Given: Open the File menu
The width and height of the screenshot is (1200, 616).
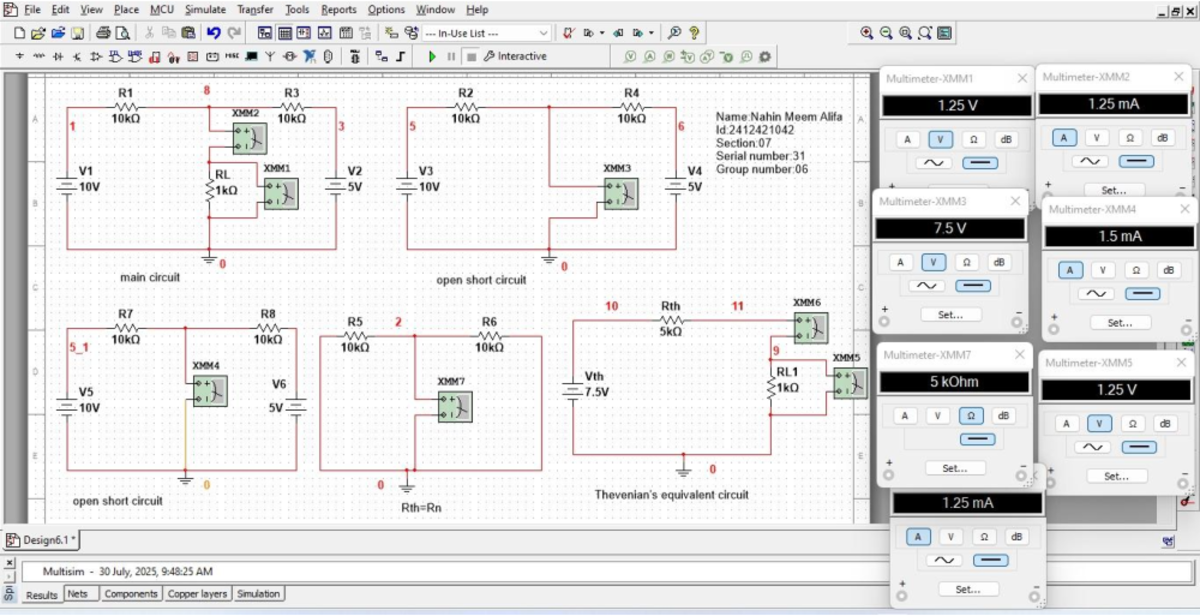Looking at the screenshot, I should tap(32, 9).
